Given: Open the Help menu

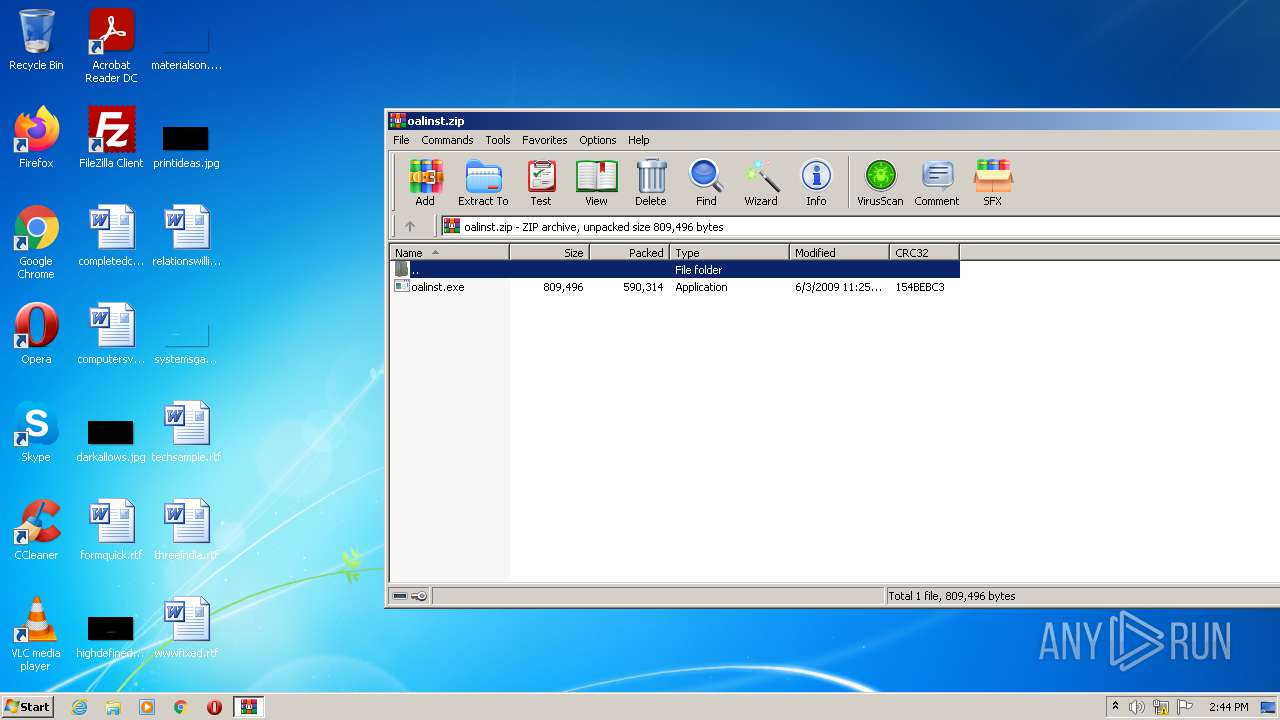Looking at the screenshot, I should (x=639, y=140).
